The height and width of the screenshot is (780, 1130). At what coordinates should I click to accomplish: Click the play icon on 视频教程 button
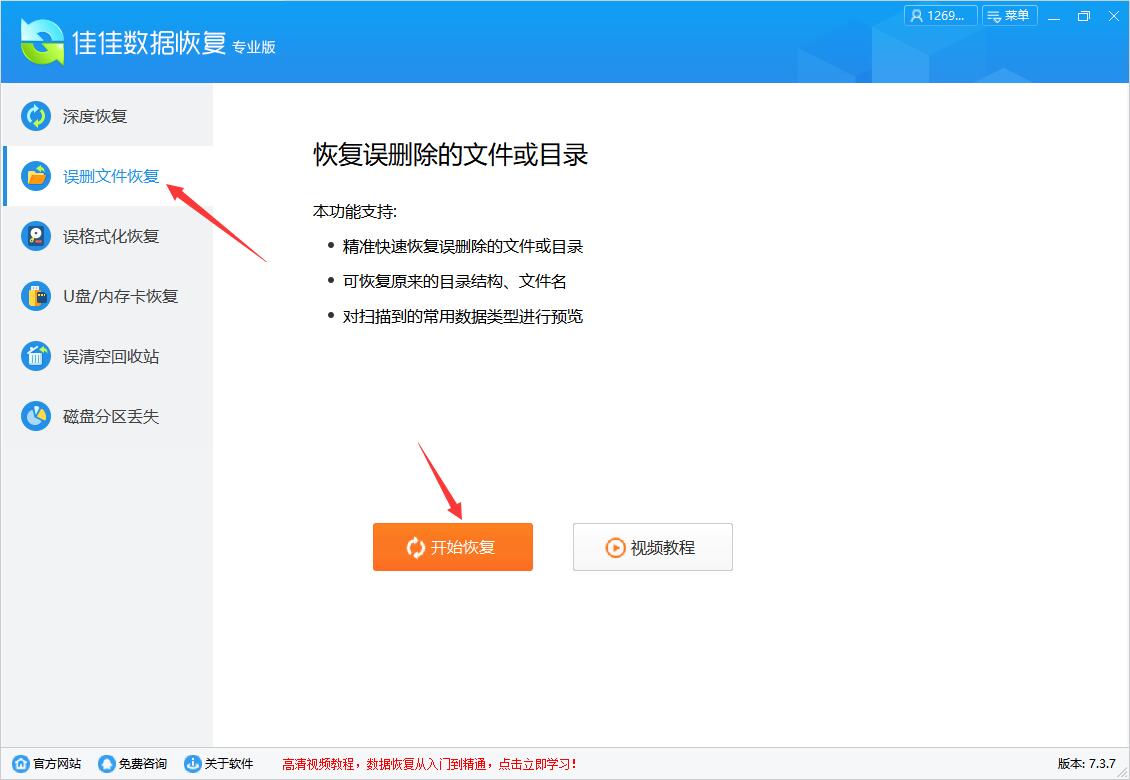[617, 547]
